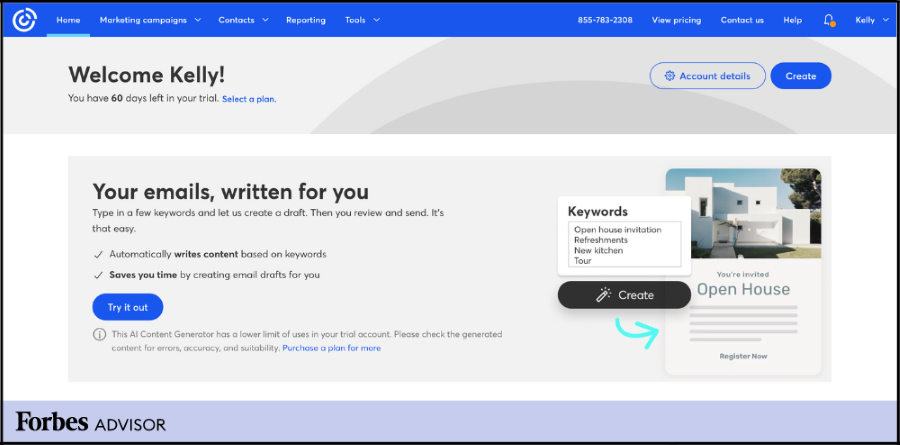Click the Open House house photo thumbnail
This screenshot has width=900, height=445.
(x=743, y=214)
